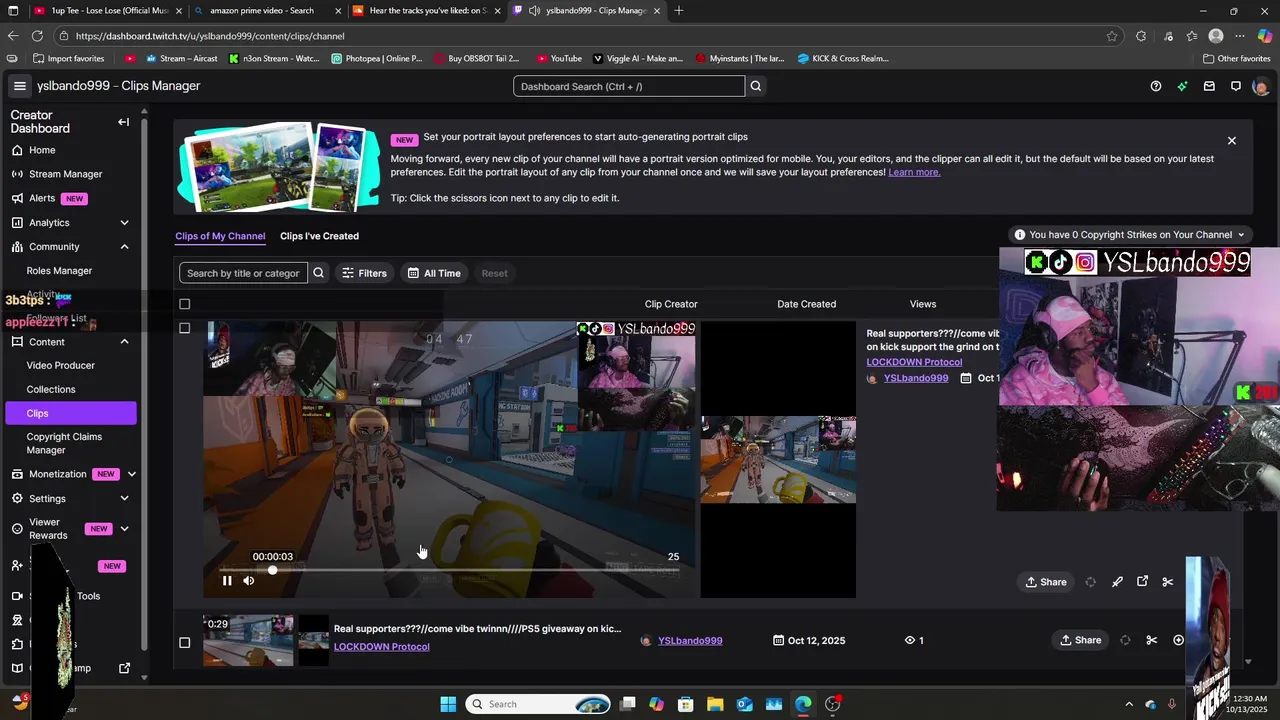1280x720 pixels.
Task: Collapse the Creator Dashboard sidebar arrow
Action: click(123, 122)
